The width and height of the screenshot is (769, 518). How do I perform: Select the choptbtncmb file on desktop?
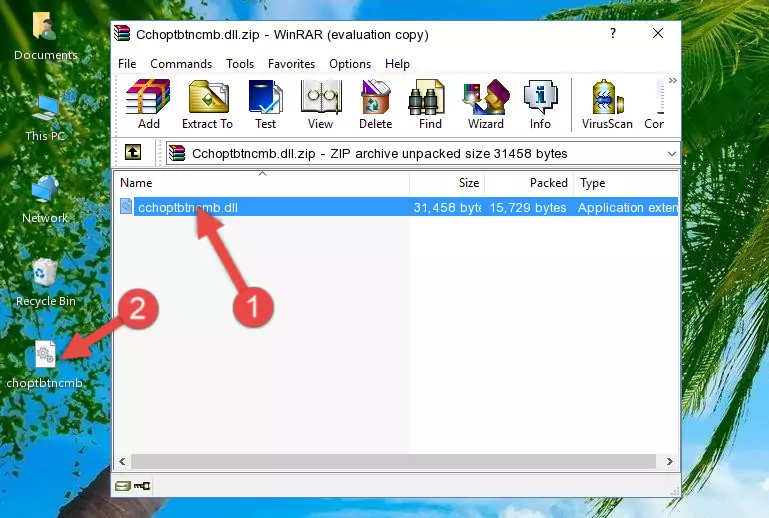(x=45, y=365)
